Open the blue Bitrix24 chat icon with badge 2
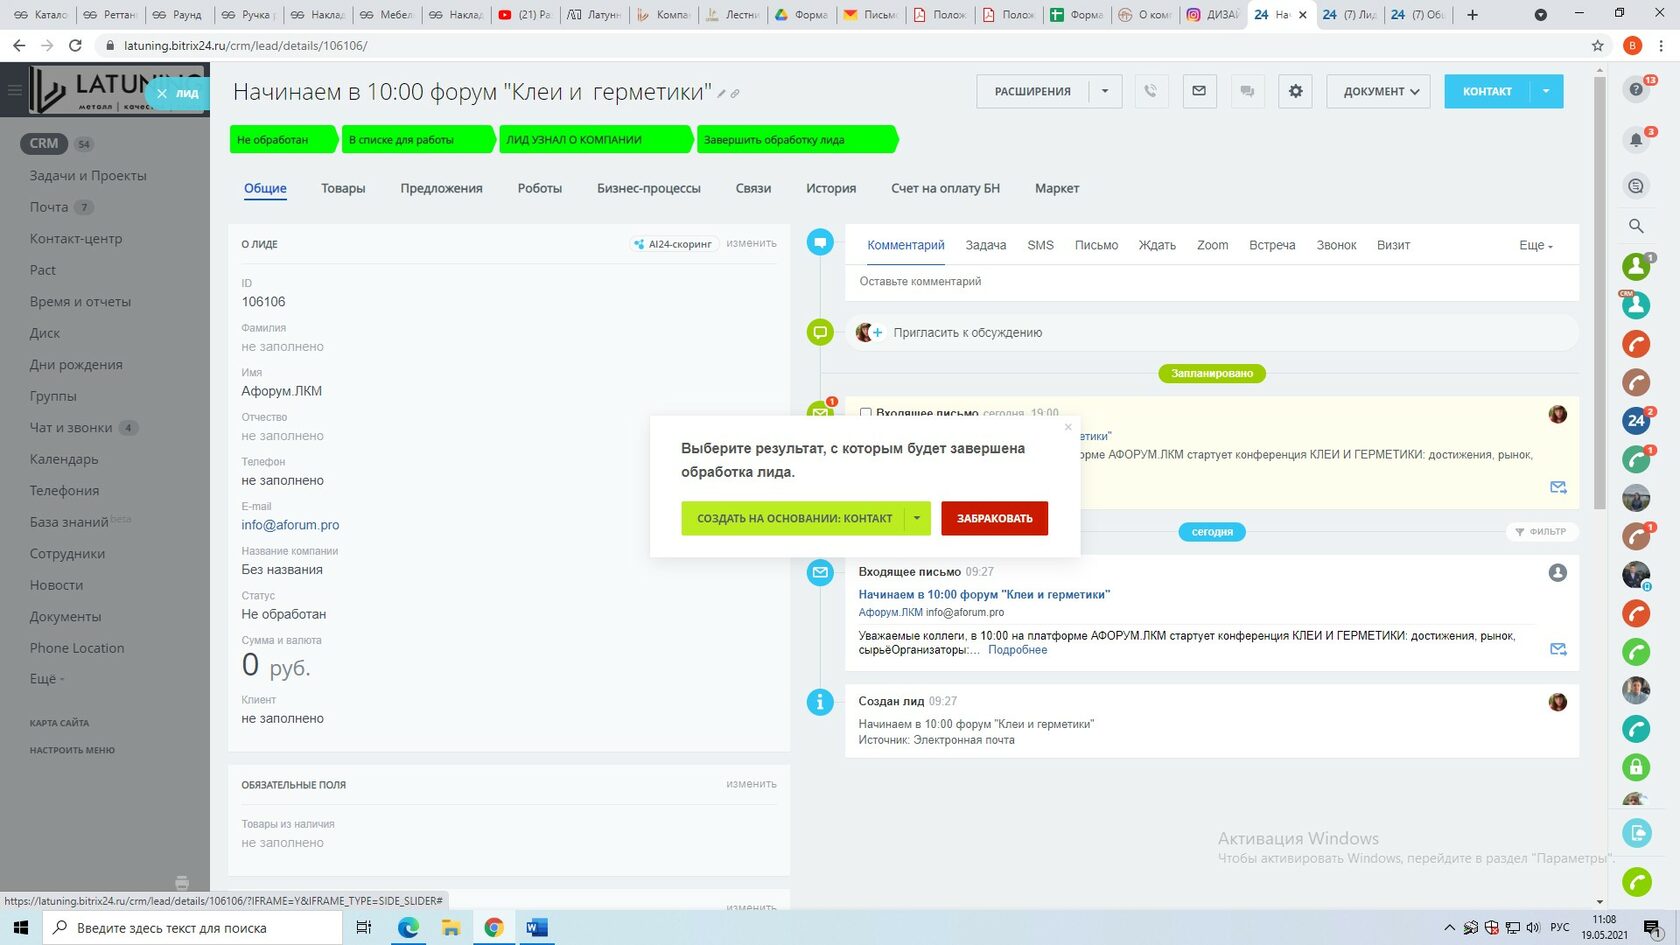Viewport: 1680px width, 945px height. pos(1636,421)
